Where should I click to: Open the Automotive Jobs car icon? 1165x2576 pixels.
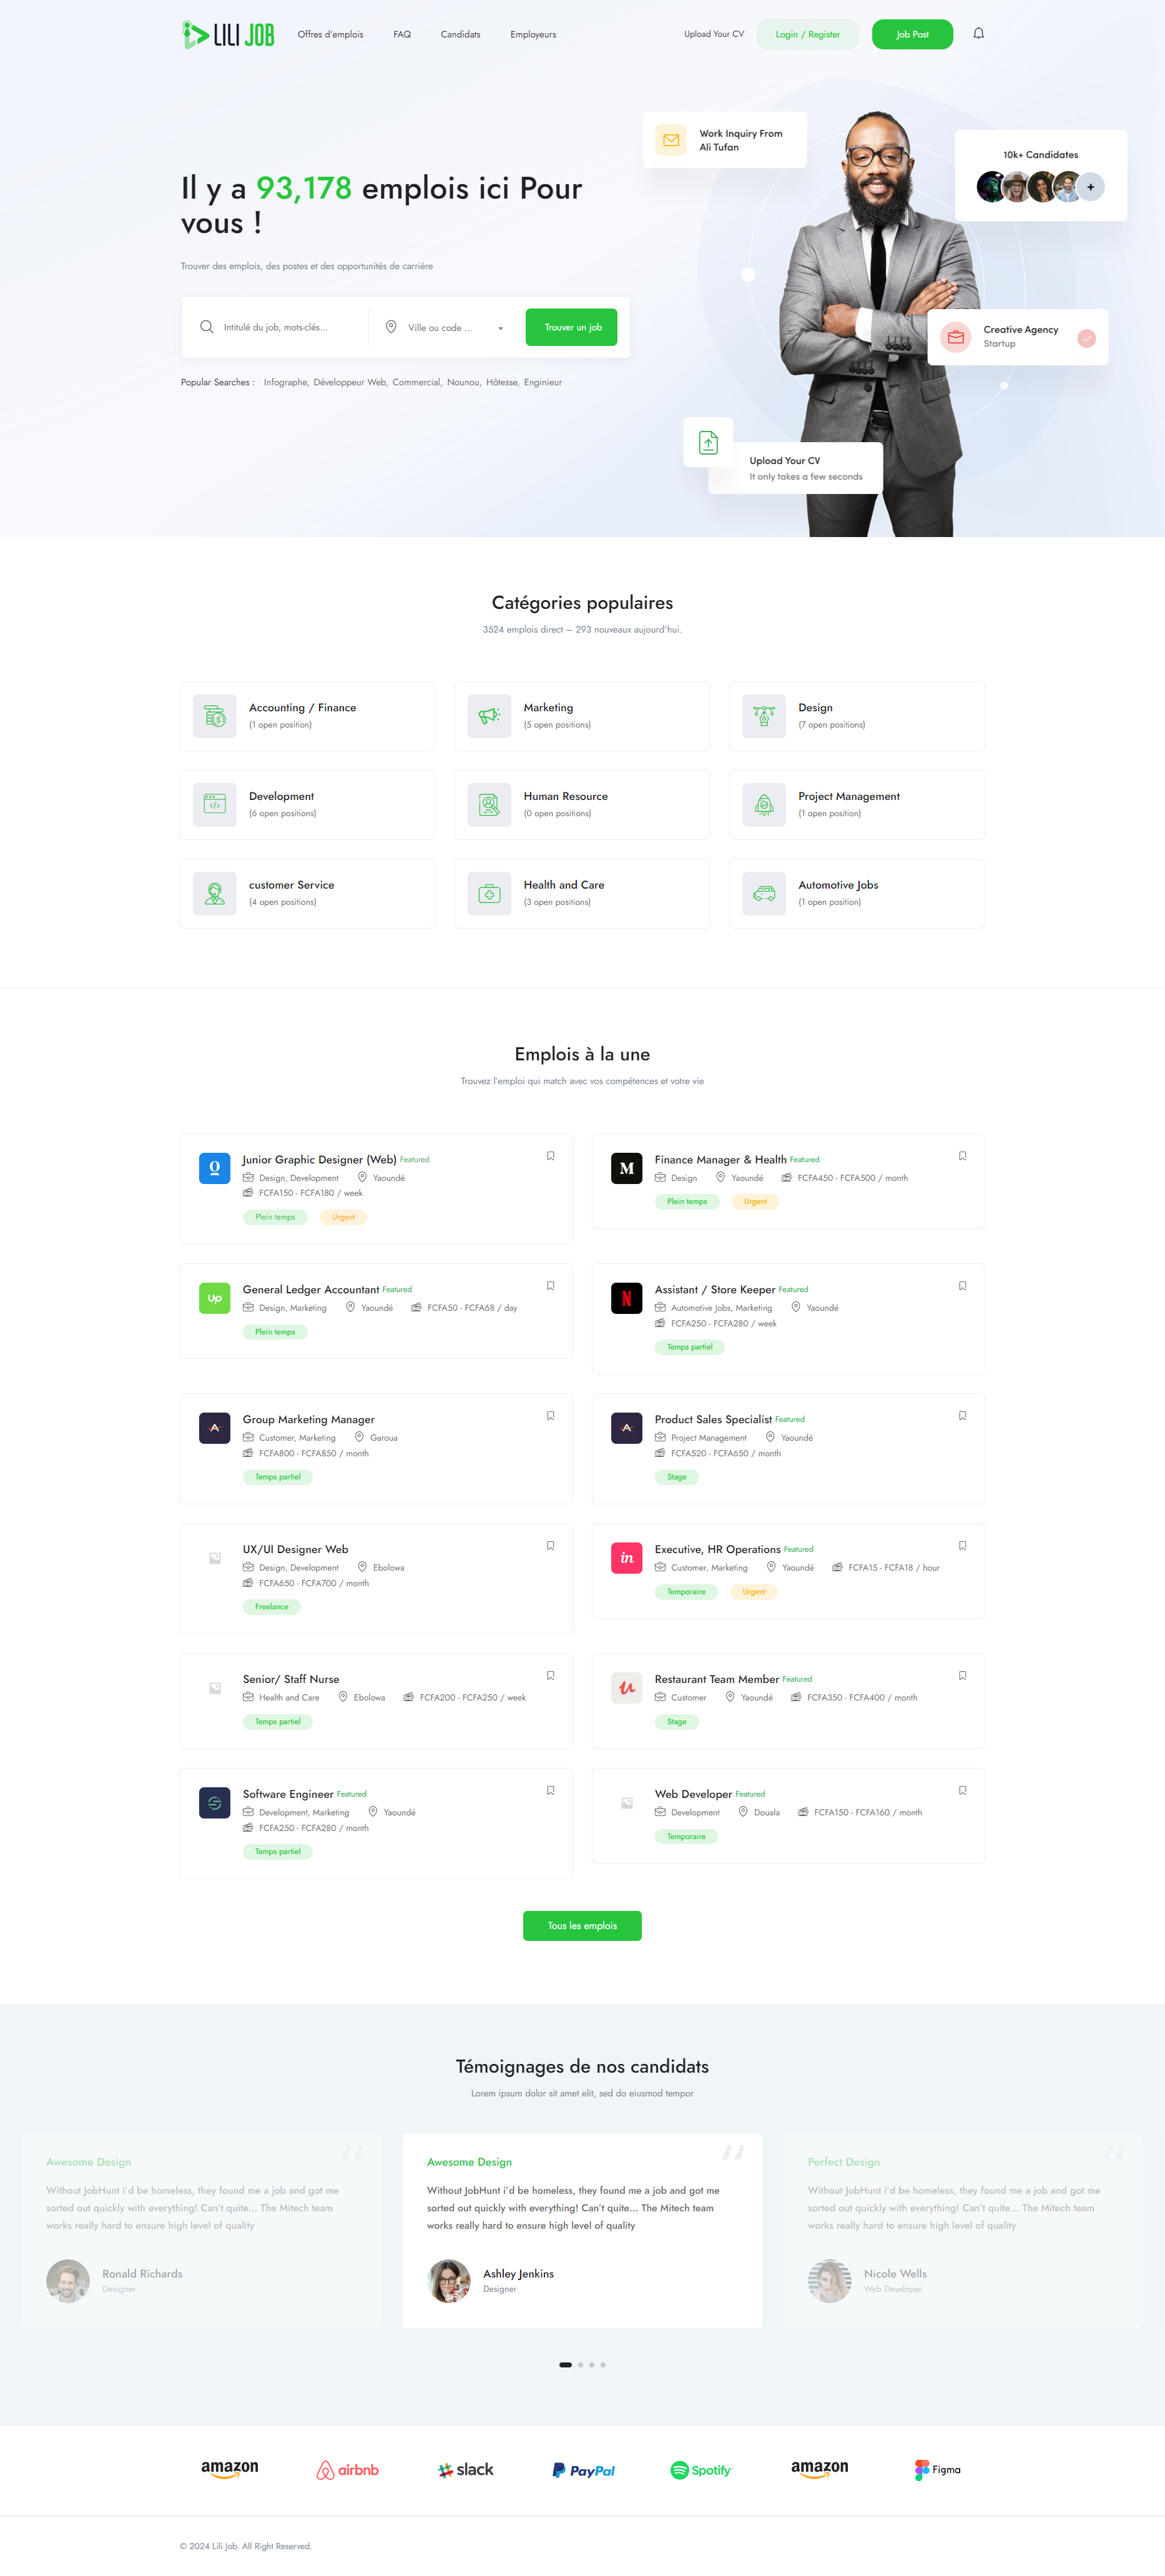[x=764, y=893]
